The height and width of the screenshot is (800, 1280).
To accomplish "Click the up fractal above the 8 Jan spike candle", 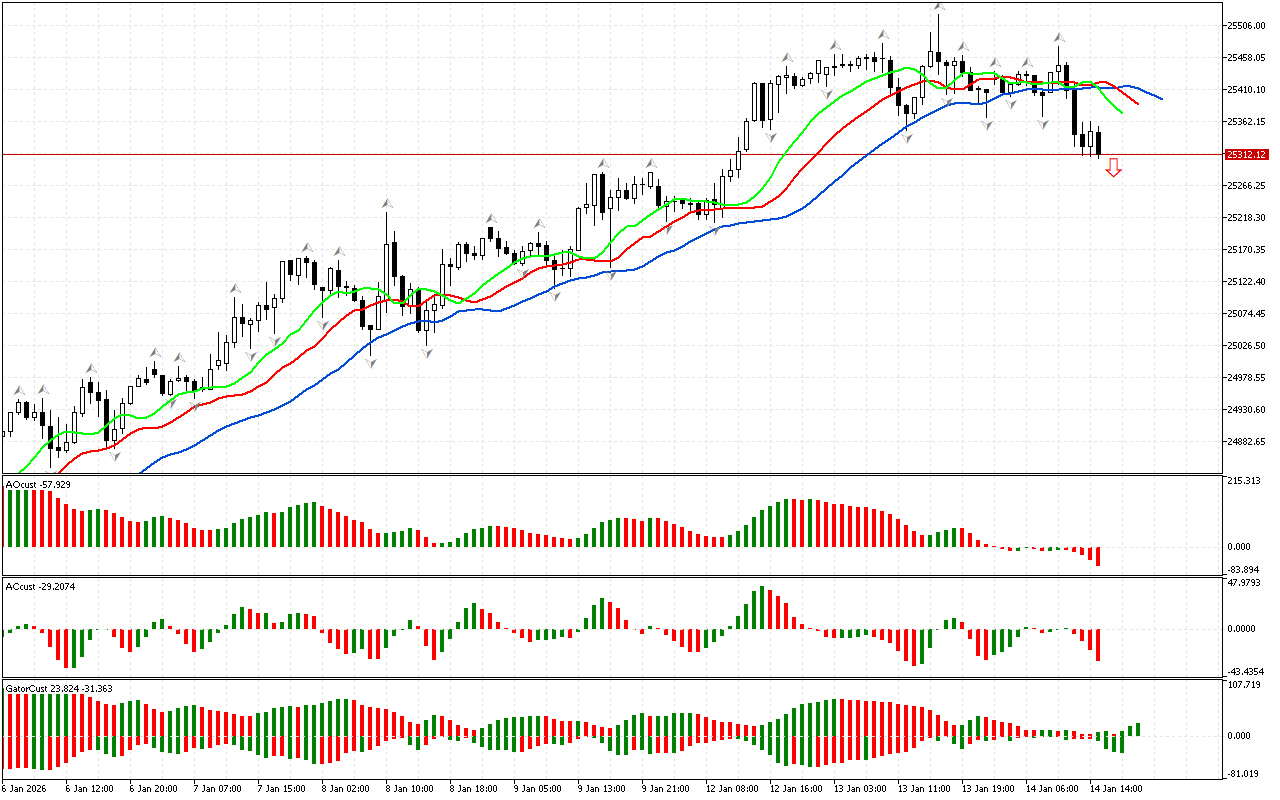I will pos(386,204).
